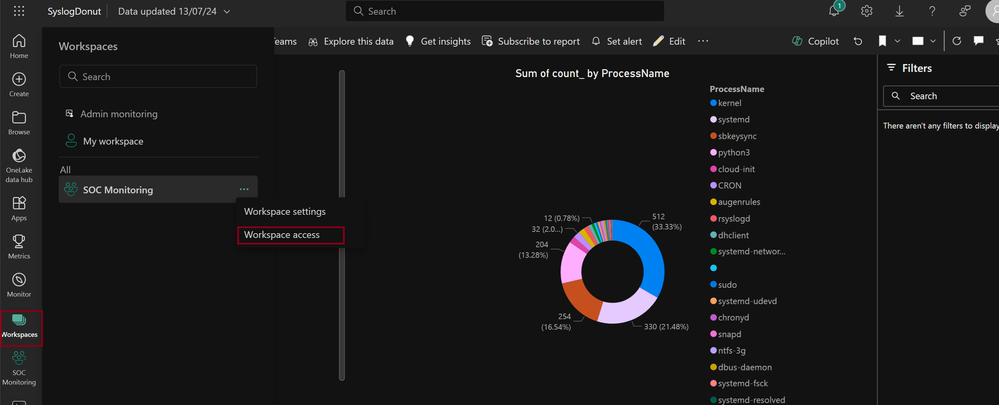
Task: Choose Subscribe to report
Action: click(x=531, y=41)
